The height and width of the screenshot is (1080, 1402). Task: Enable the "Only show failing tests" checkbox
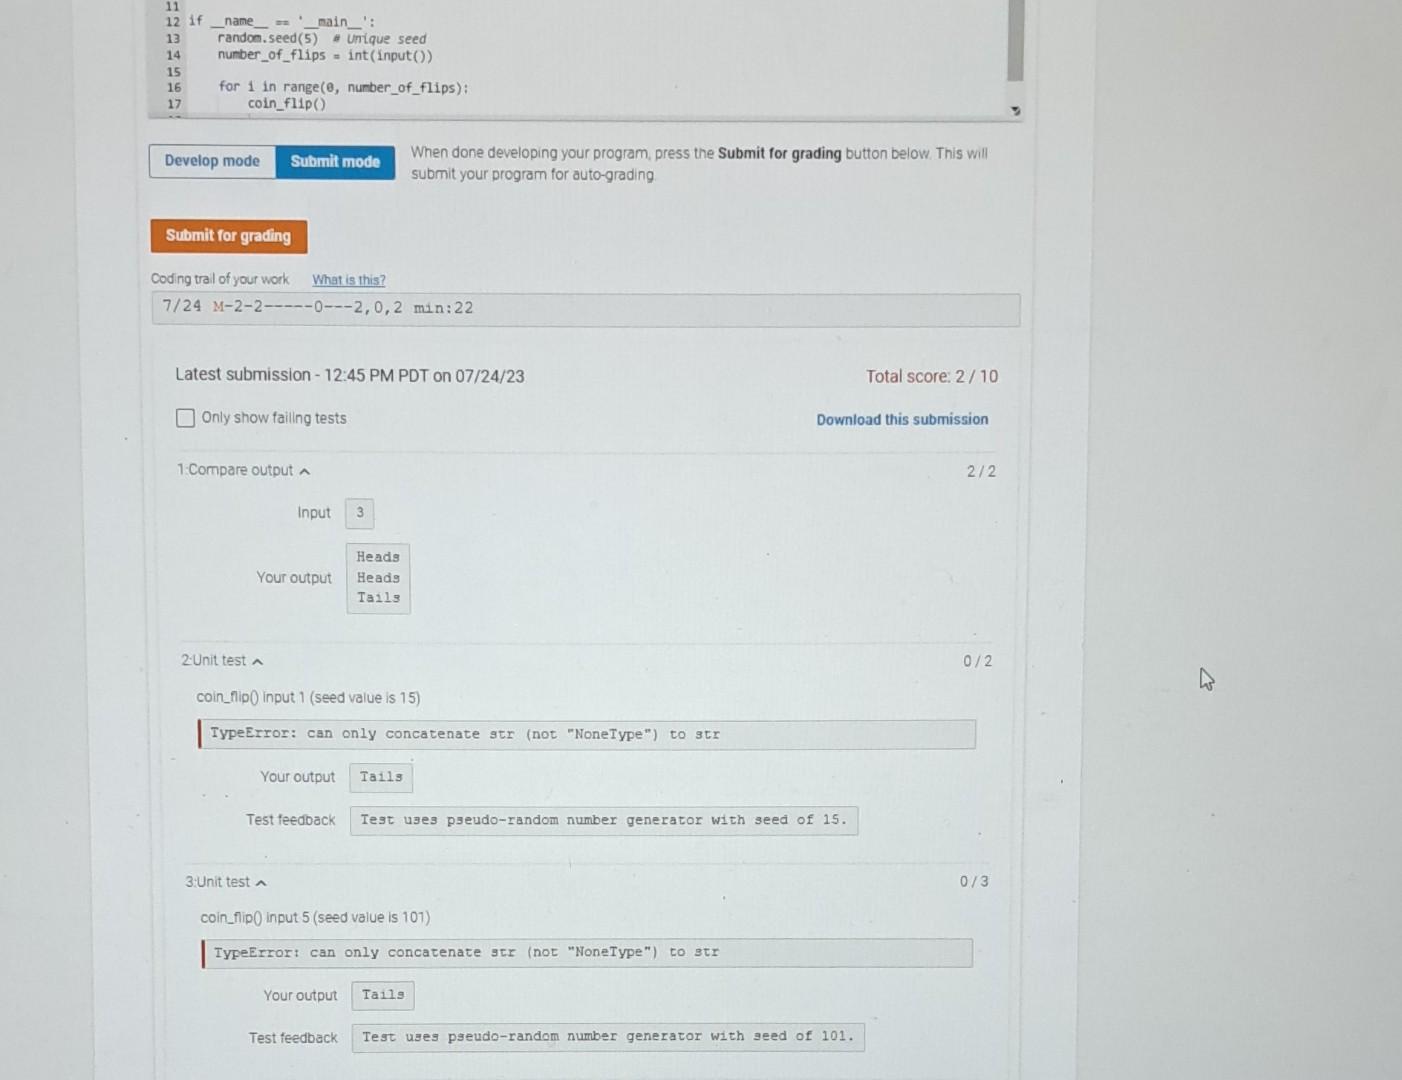tap(185, 417)
